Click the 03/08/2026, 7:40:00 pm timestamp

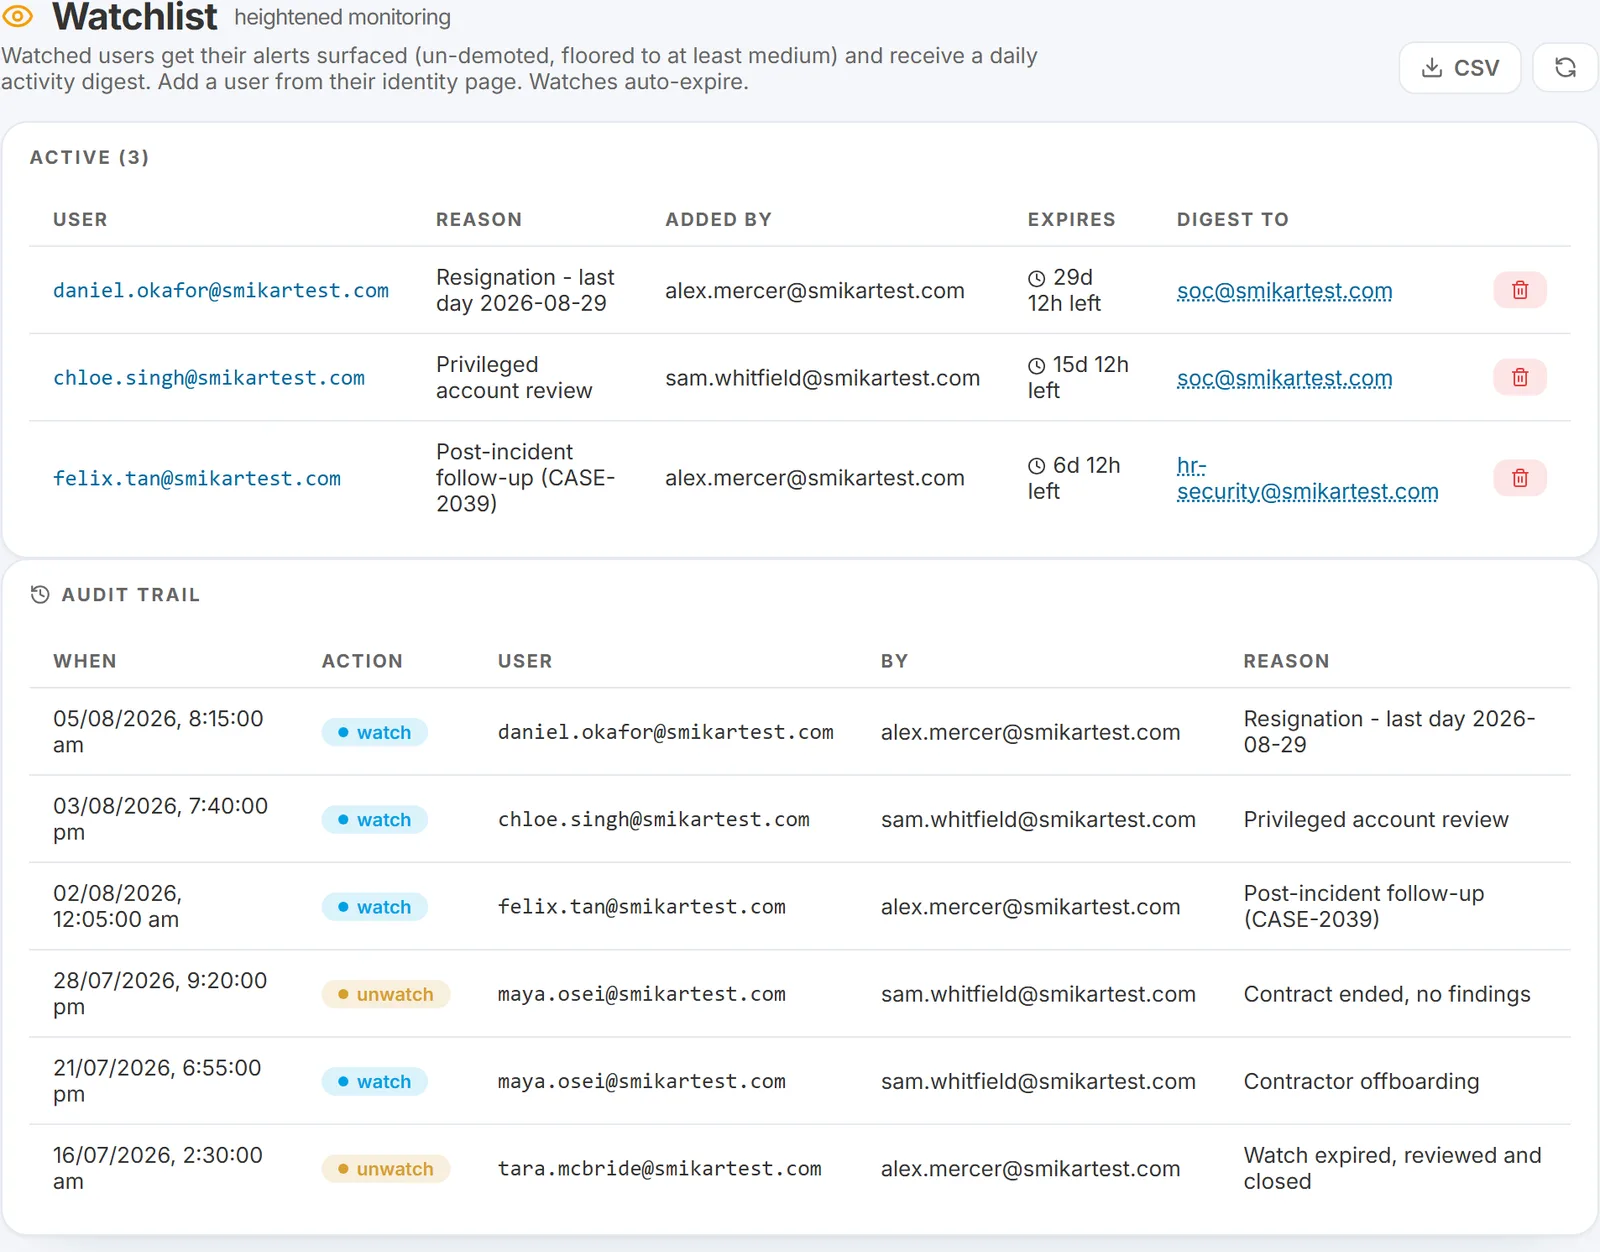(x=160, y=819)
